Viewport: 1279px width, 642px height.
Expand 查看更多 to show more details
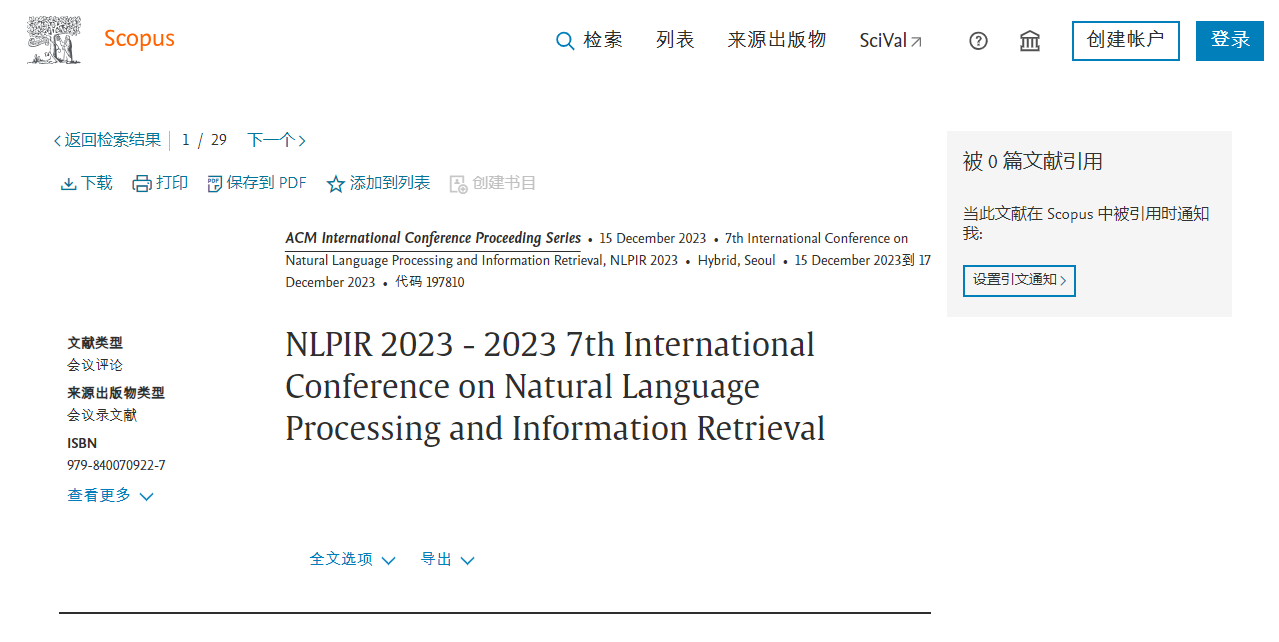[x=110, y=496]
